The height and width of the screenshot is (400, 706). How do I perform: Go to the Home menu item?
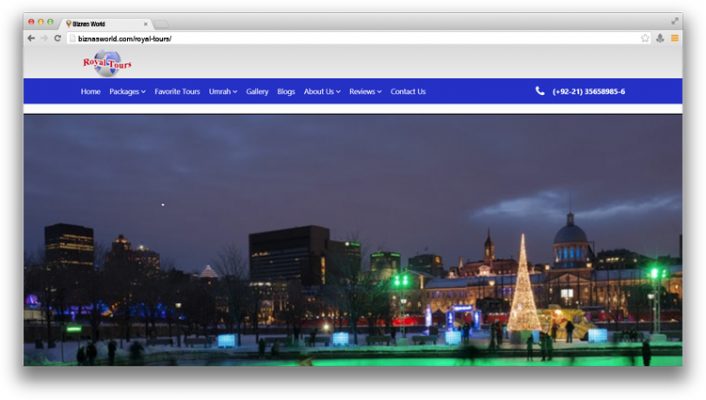tap(91, 92)
